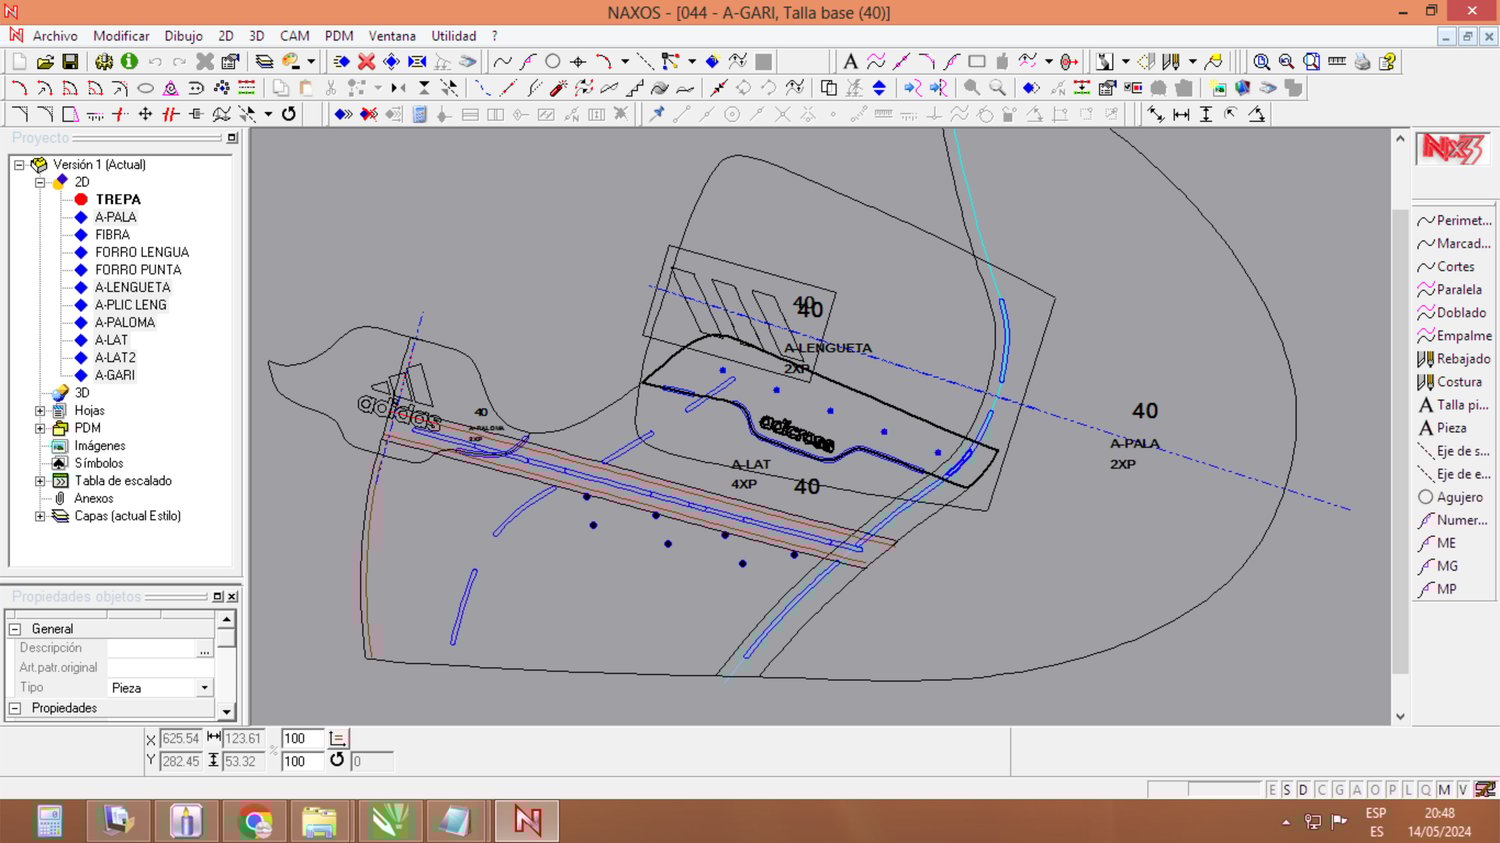Select the move four-arrow cross tool
Image resolution: width=1500 pixels, height=843 pixels.
click(x=145, y=114)
